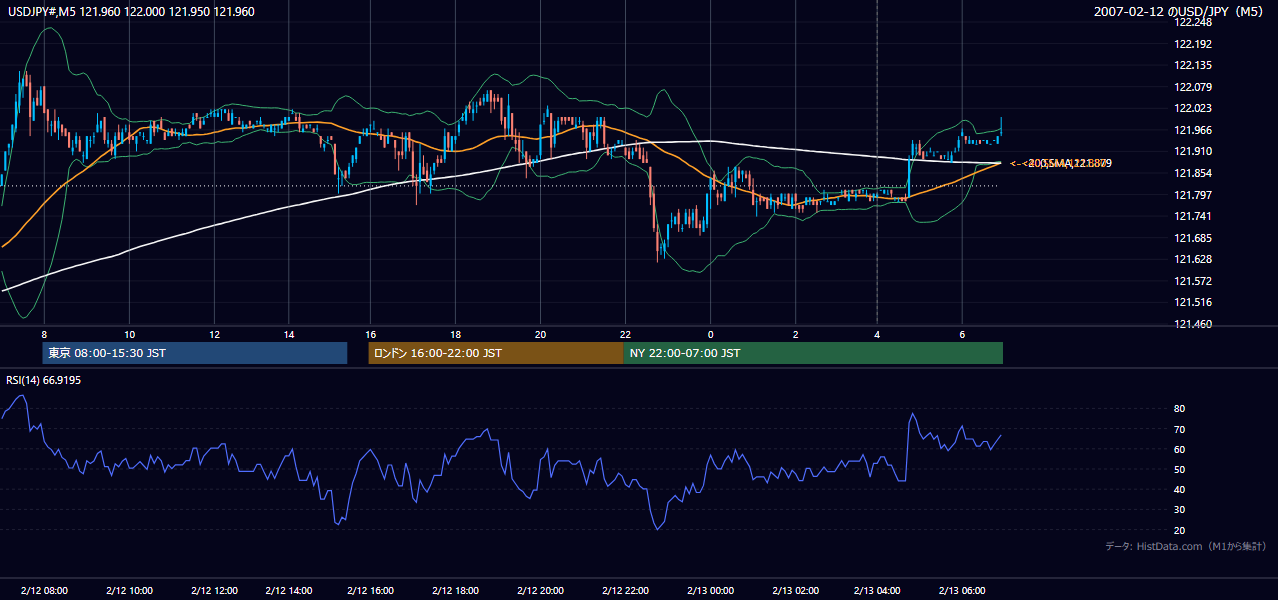Click RSI scale value 80
Viewport: 1278px width, 600px height.
[1179, 409]
